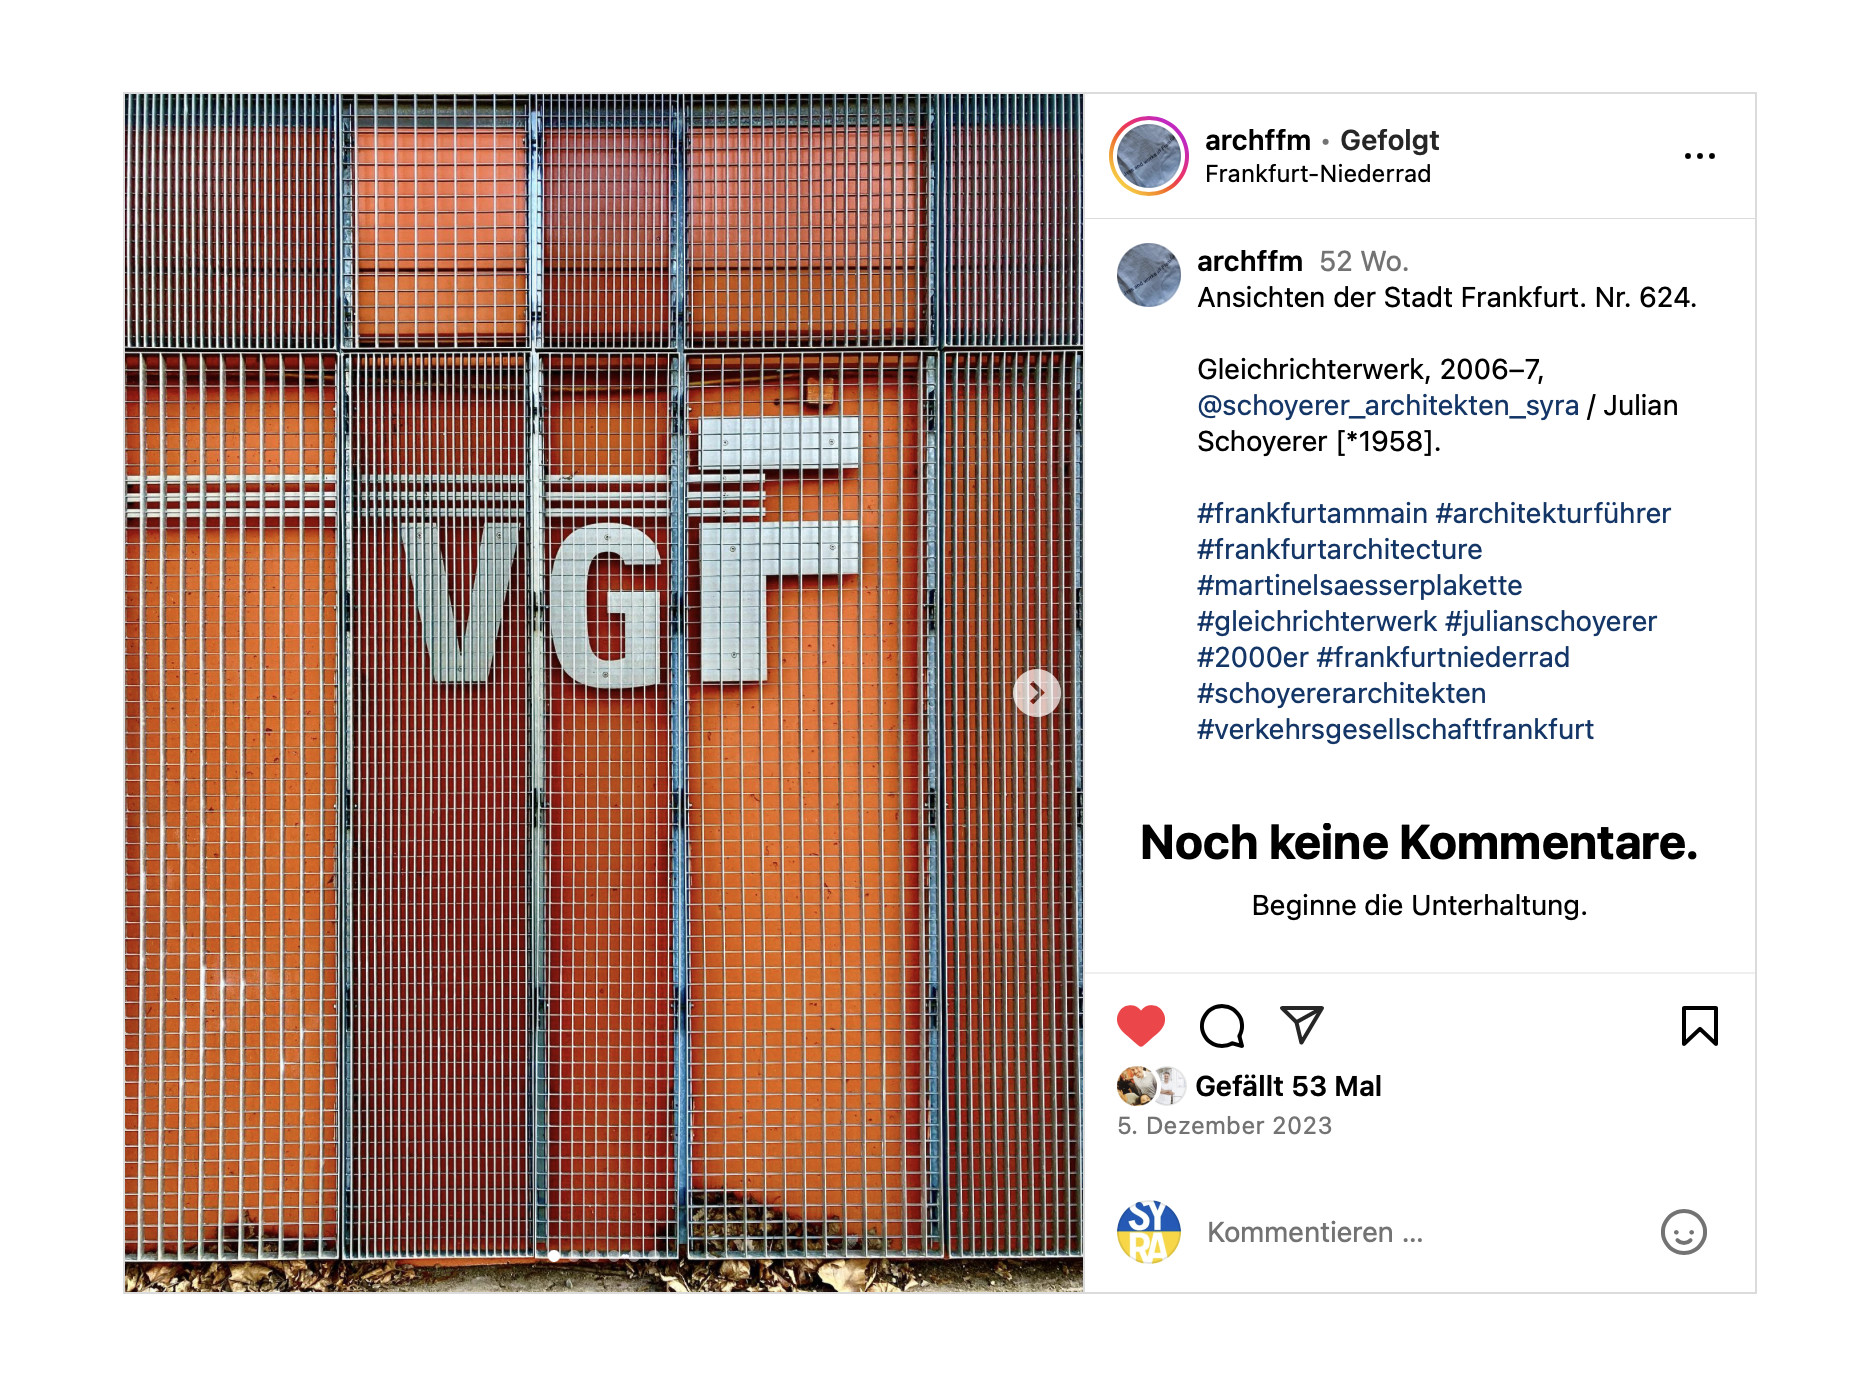This screenshot has height=1384, width=1874.
Task: Share post via paper plane icon
Action: point(1301,1025)
